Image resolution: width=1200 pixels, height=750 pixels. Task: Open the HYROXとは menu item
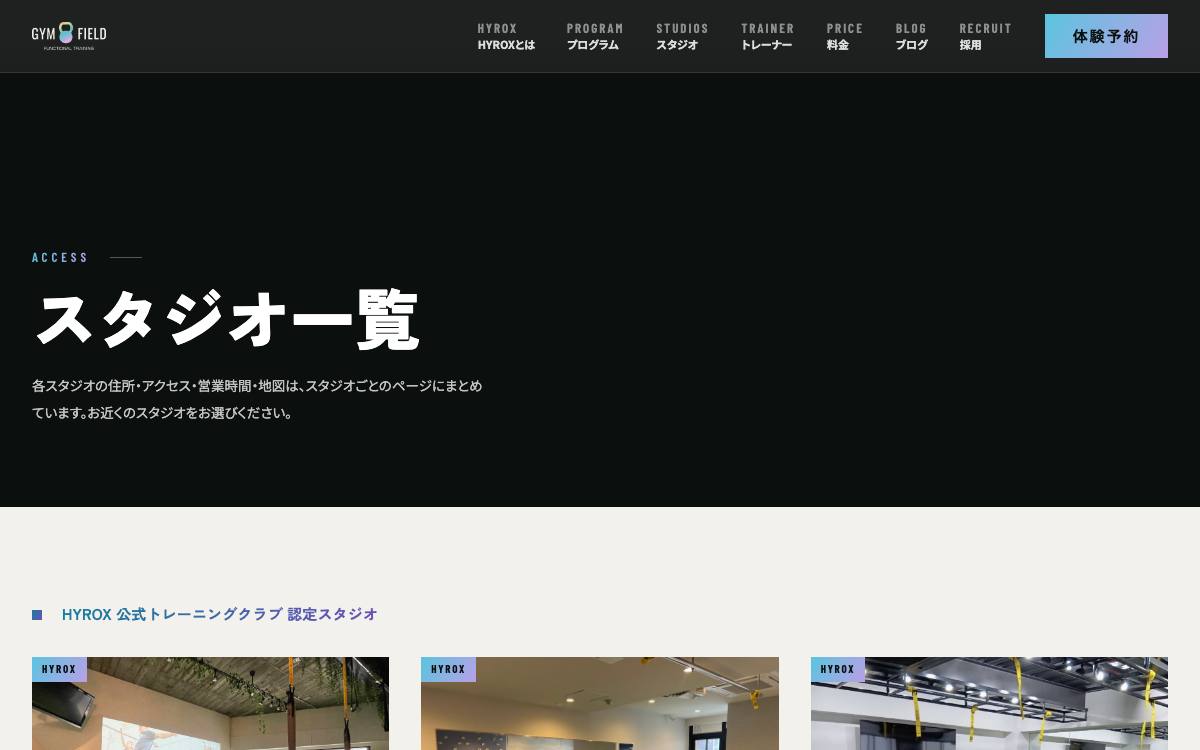click(x=506, y=36)
